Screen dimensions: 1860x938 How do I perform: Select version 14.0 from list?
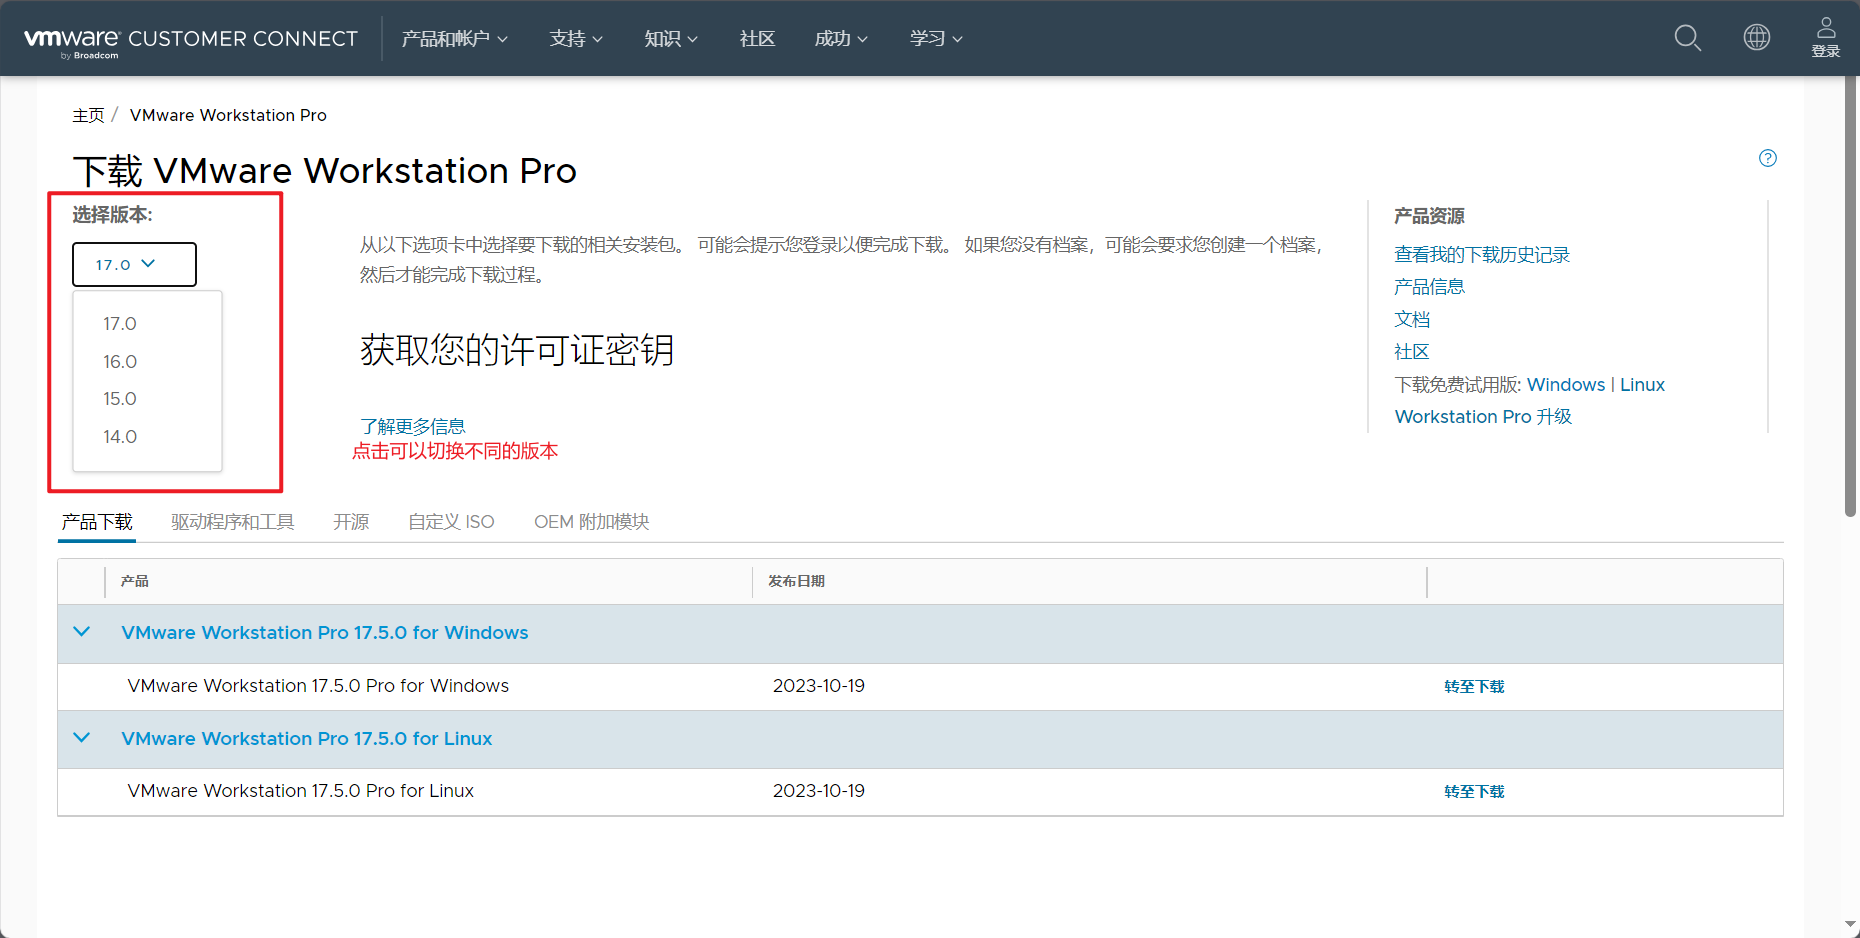click(x=120, y=437)
